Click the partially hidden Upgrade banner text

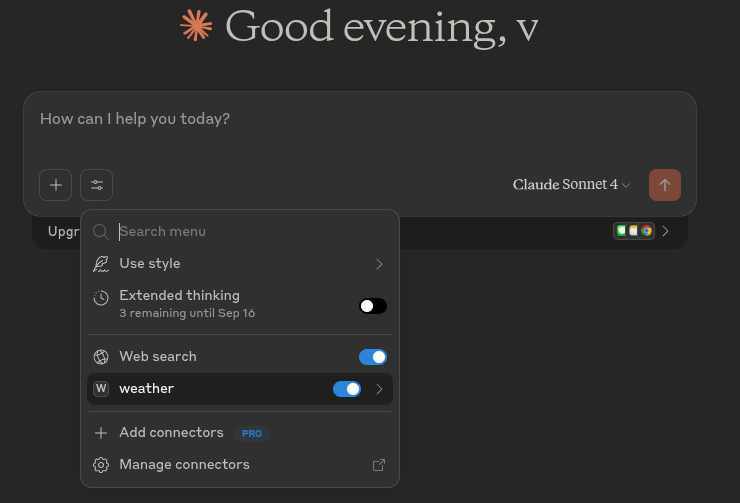64,231
